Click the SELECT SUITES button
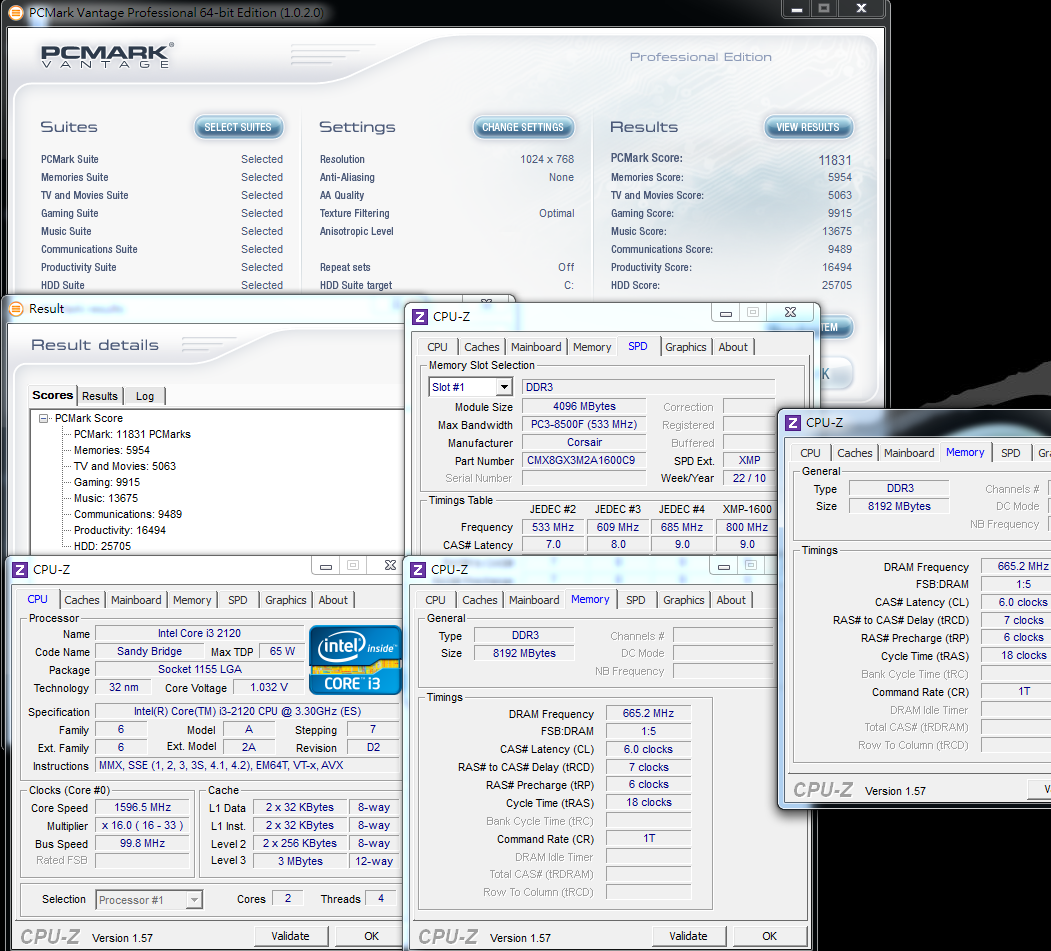 (238, 127)
